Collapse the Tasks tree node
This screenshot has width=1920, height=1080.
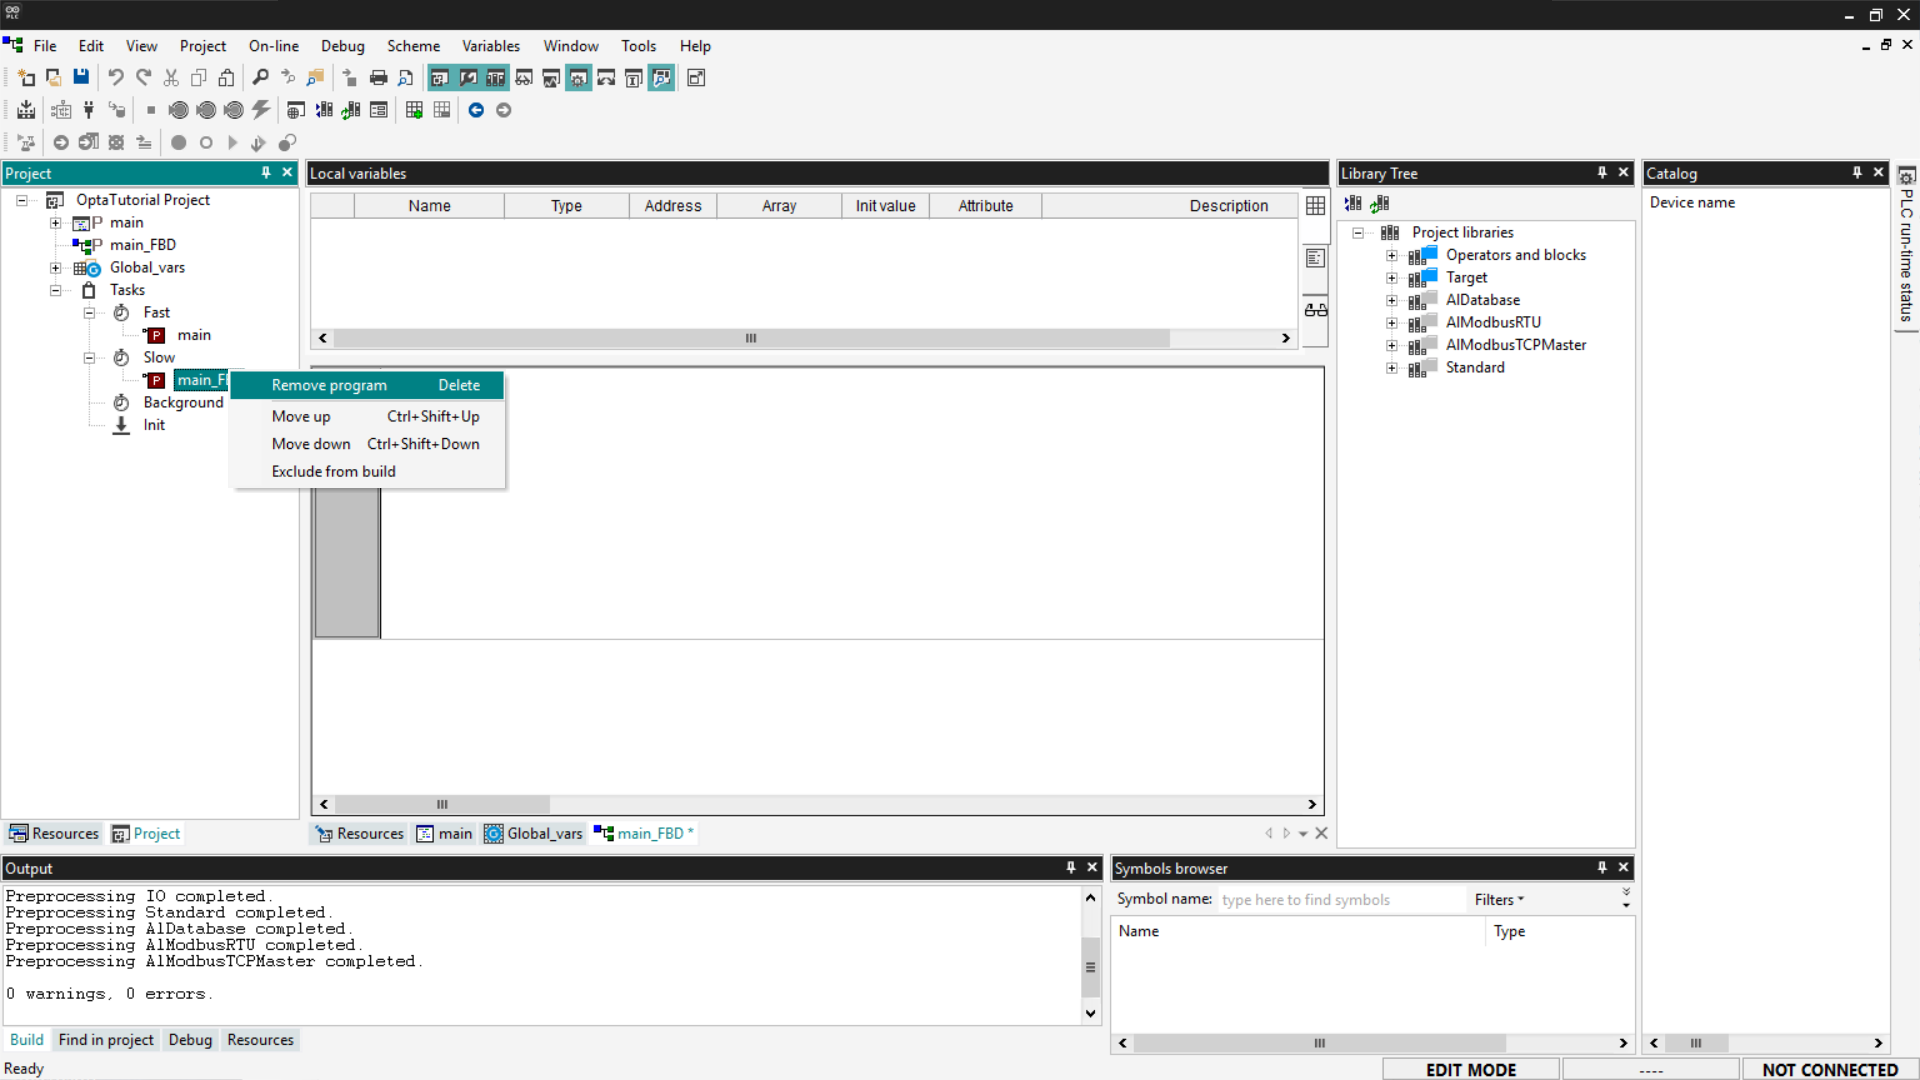point(56,290)
